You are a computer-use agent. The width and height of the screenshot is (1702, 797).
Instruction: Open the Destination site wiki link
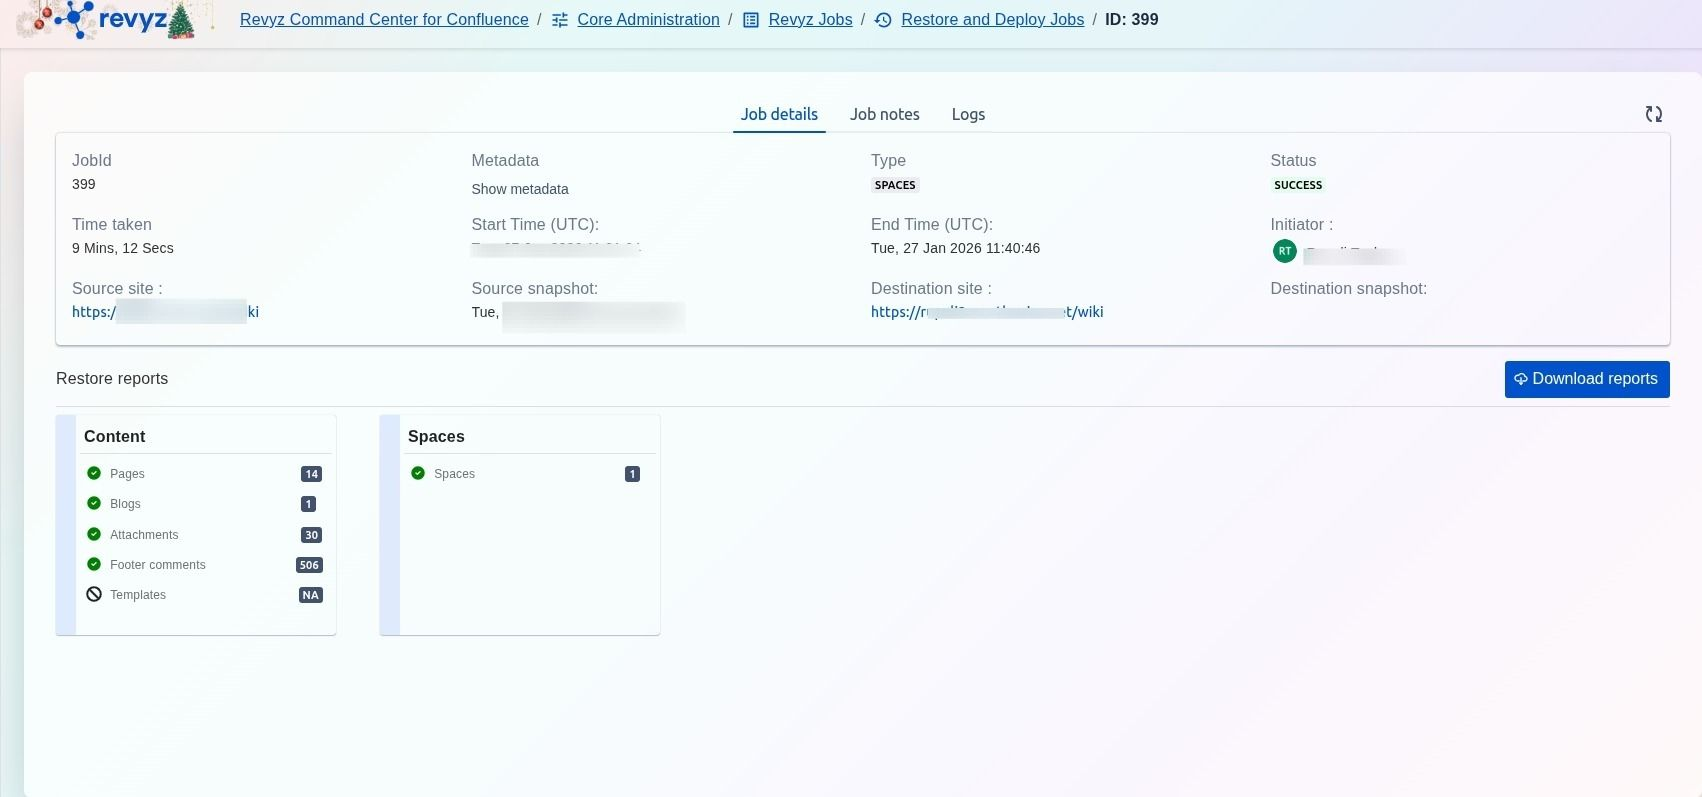[x=986, y=312]
